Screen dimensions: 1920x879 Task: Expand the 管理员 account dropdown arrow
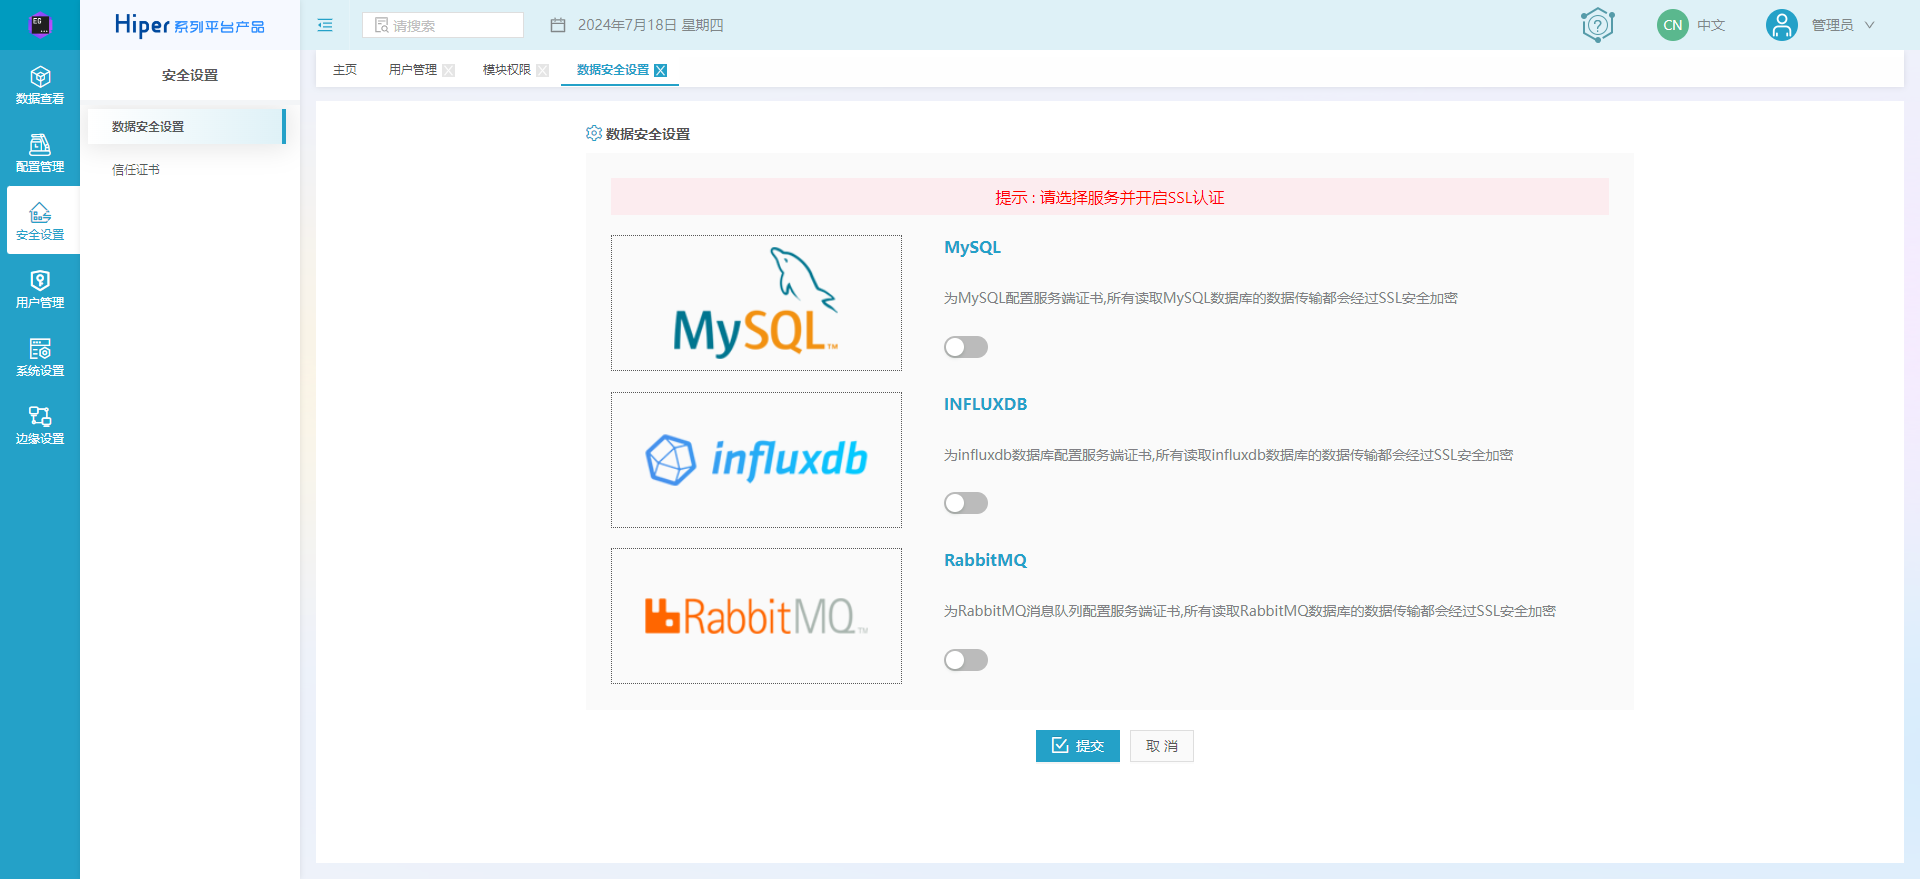[1870, 25]
